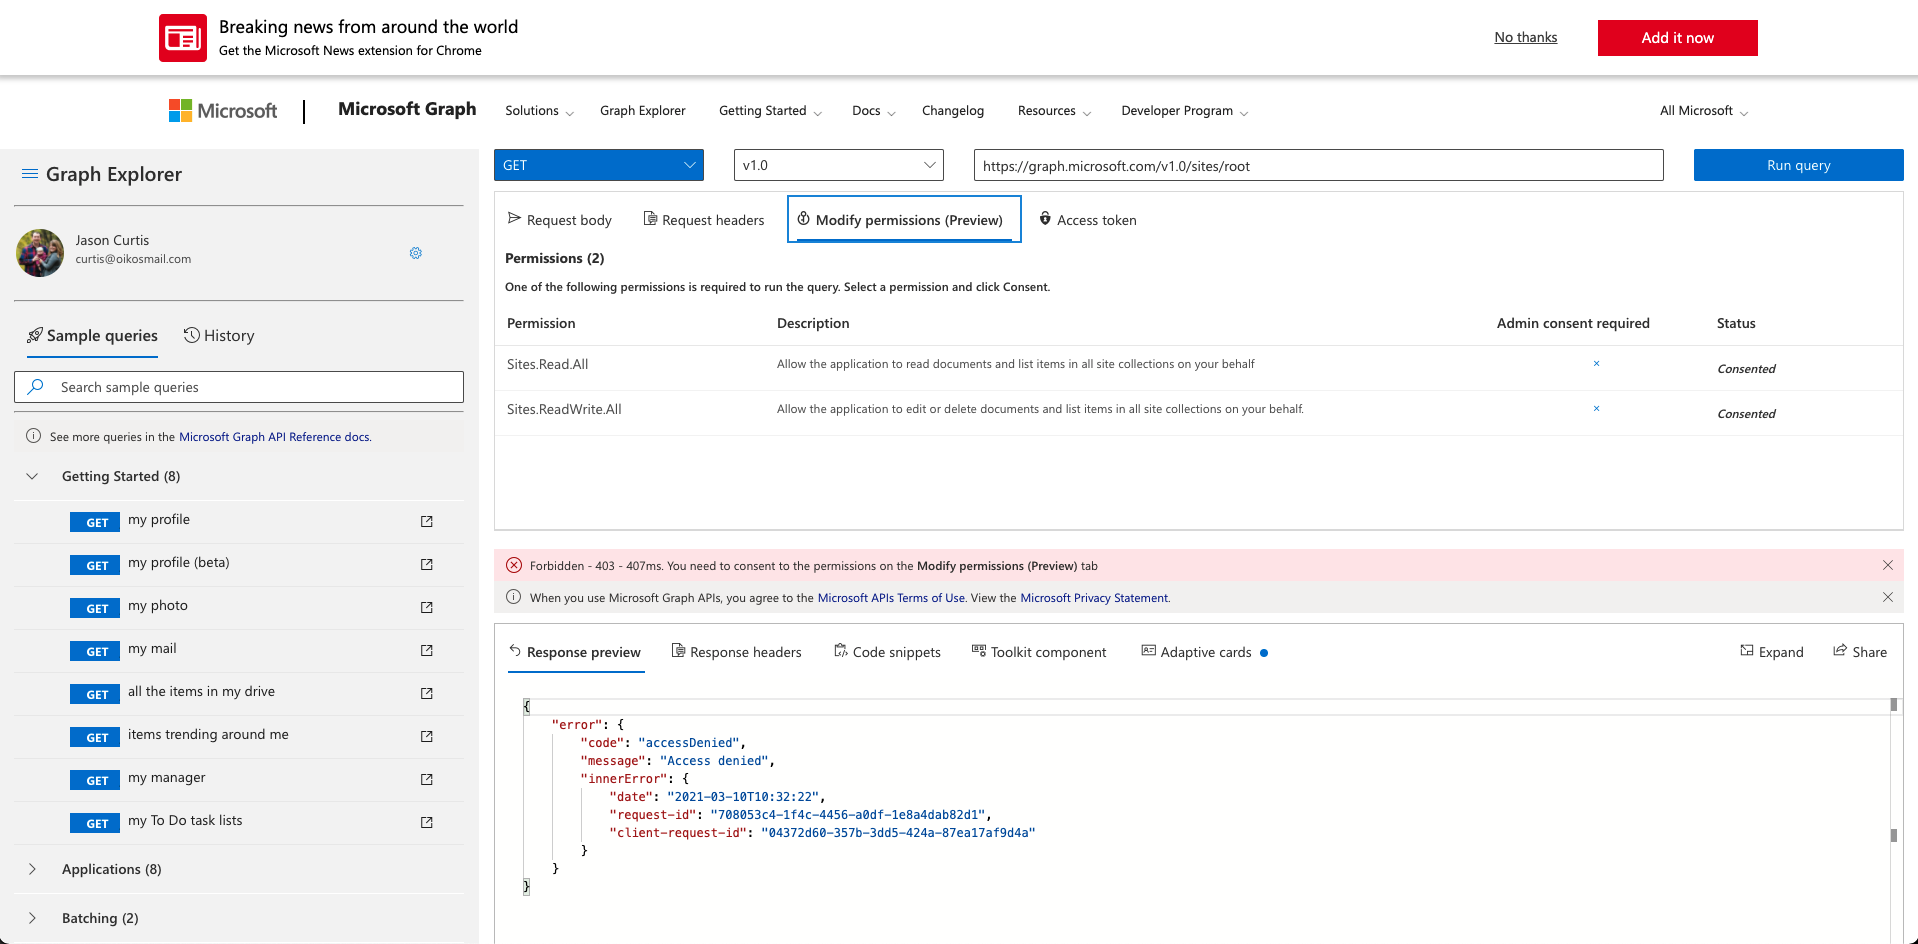
Task: Open the 'my mail' query in a new window
Action: (427, 650)
